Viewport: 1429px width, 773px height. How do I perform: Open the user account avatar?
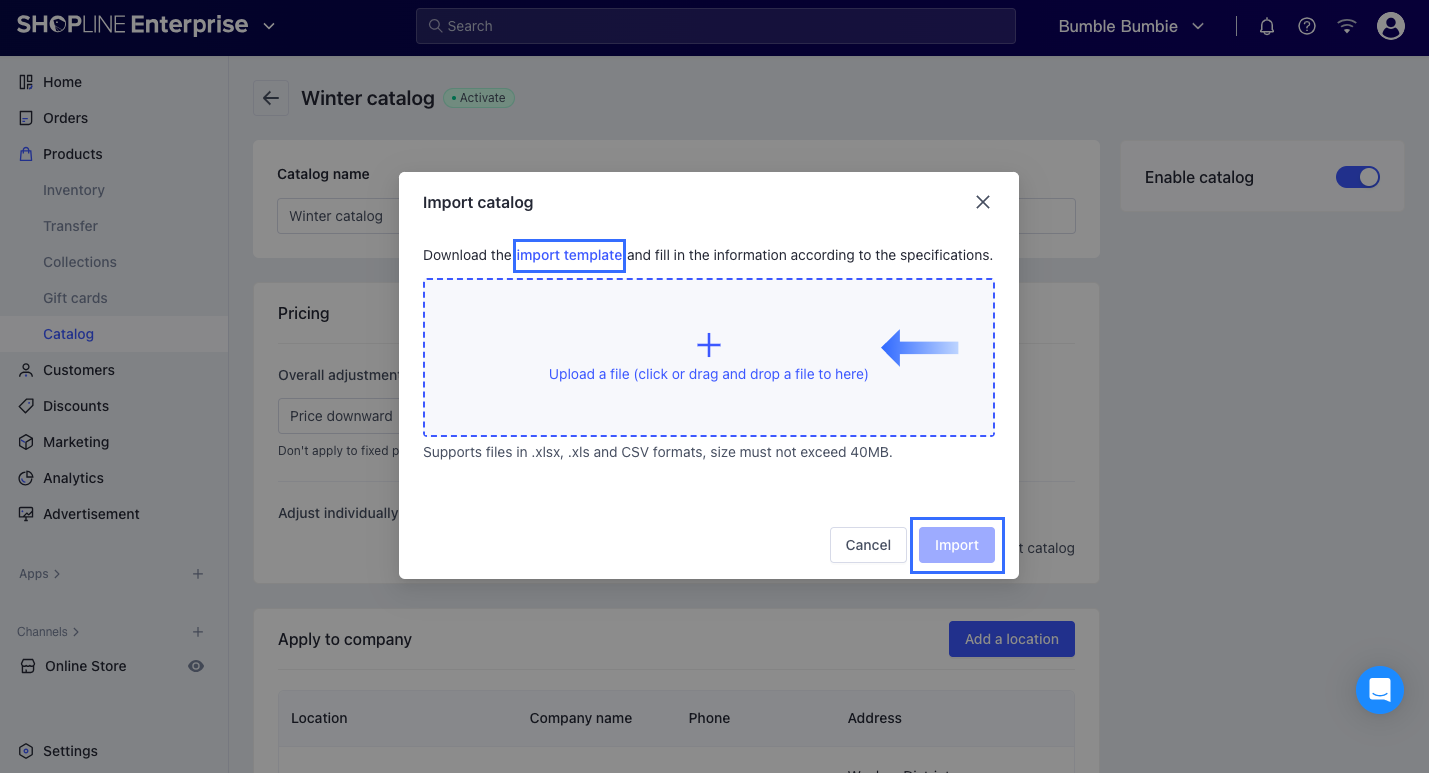tap(1391, 27)
